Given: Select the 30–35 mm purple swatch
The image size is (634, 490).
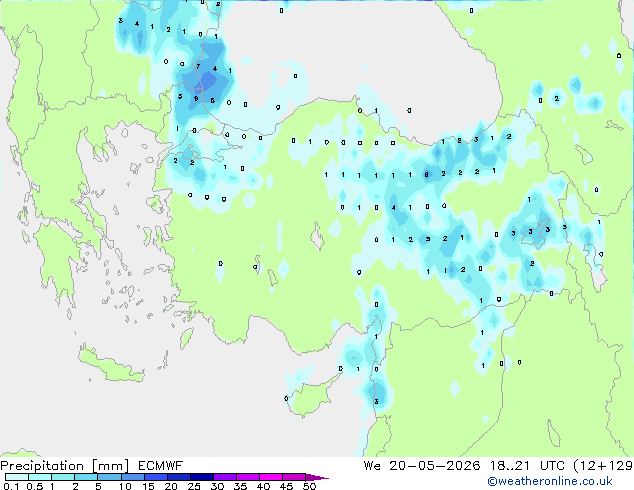Looking at the screenshot, I should click(225, 477).
